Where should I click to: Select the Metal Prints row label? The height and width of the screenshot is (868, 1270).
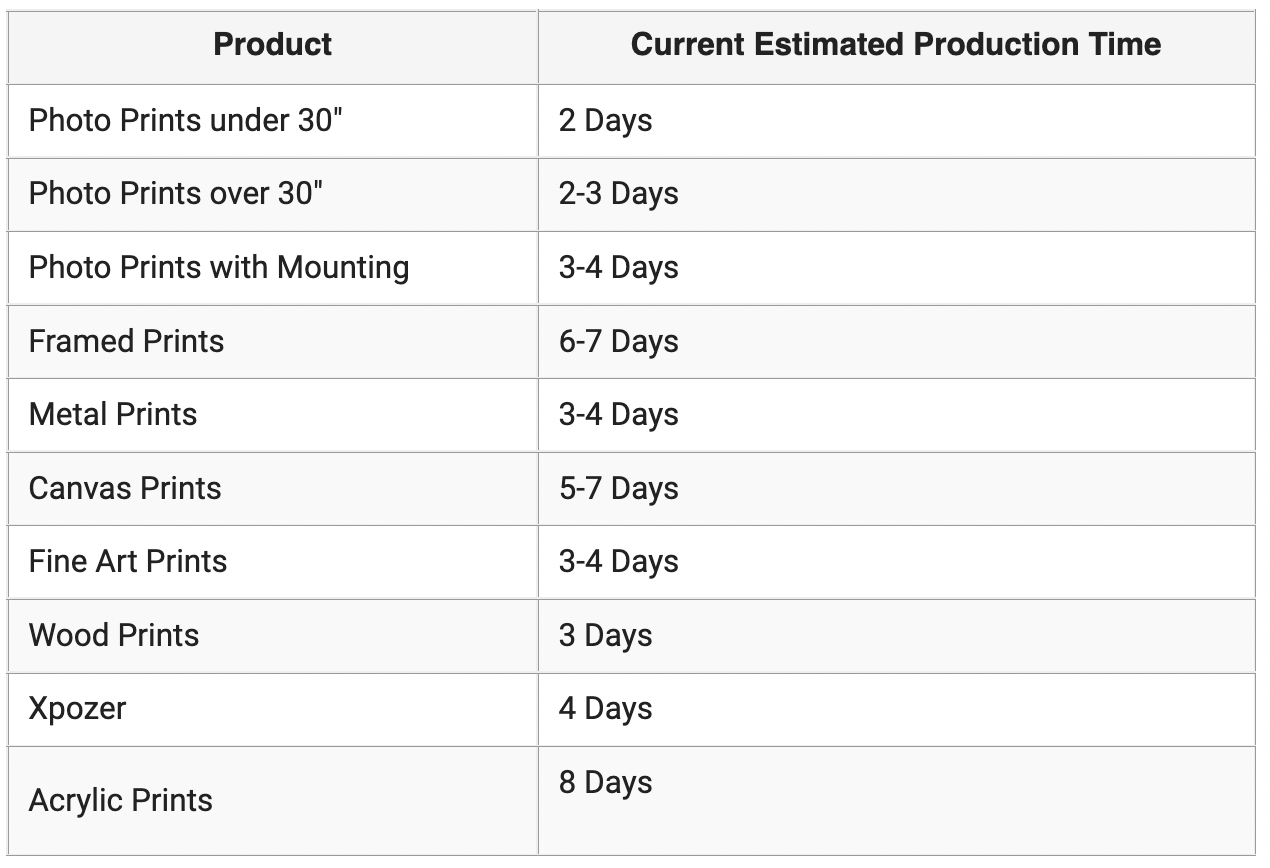coord(113,415)
